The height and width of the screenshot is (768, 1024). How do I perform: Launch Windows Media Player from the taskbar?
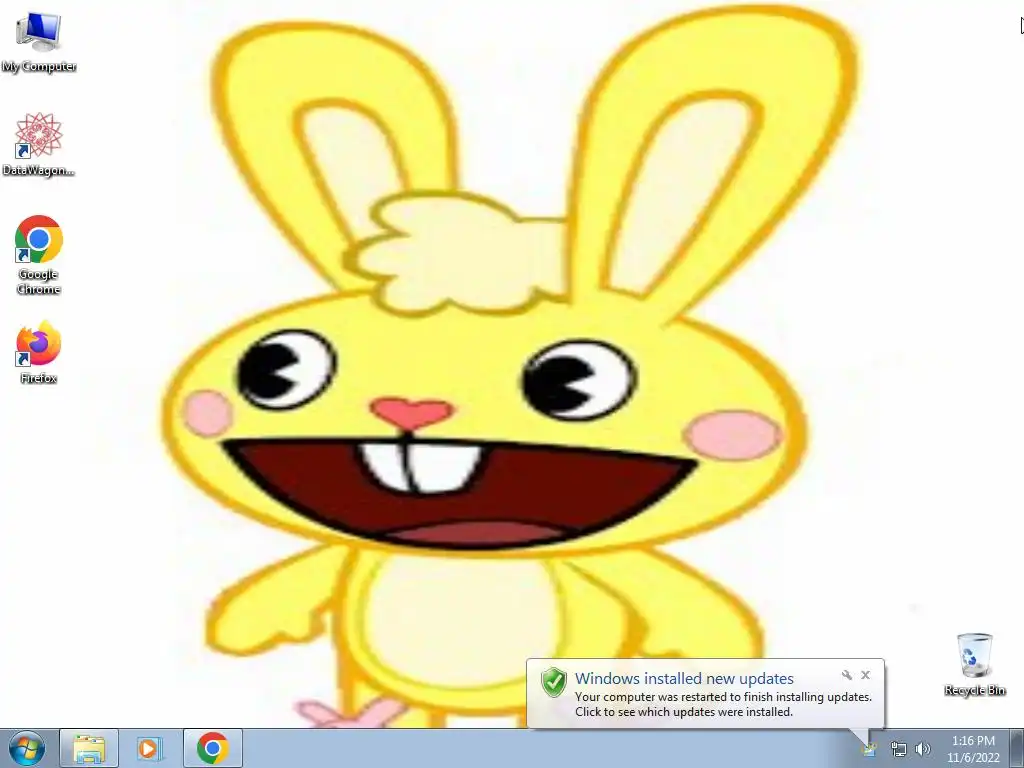pos(149,748)
